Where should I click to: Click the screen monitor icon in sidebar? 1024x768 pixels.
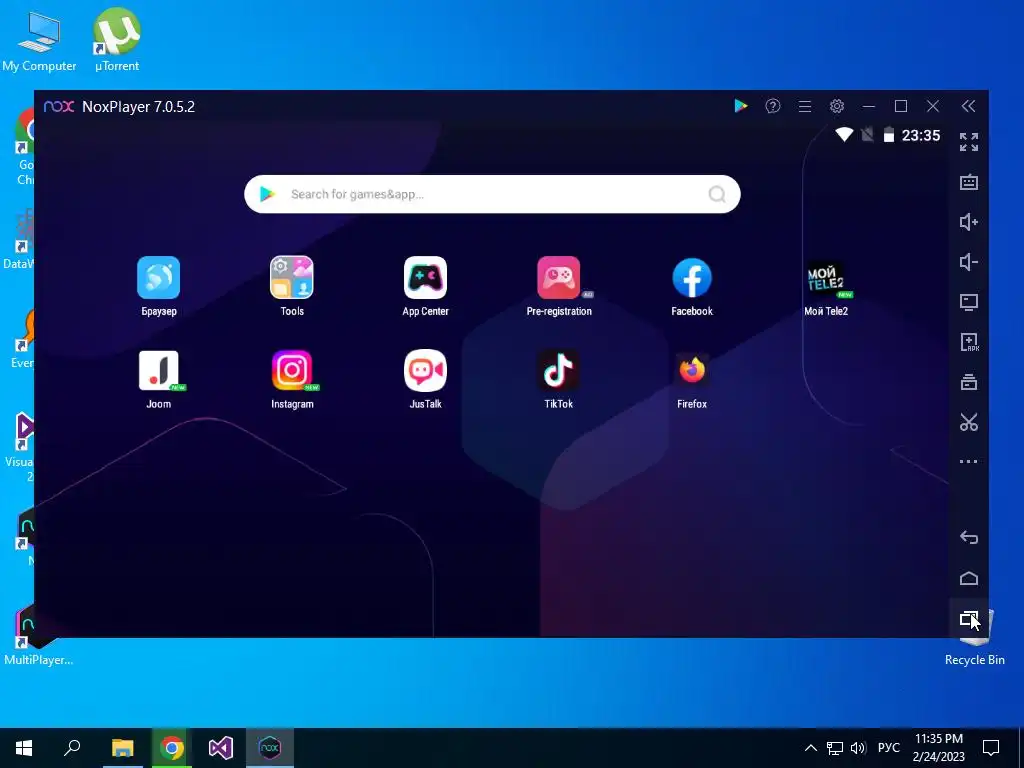pyautogui.click(x=969, y=302)
